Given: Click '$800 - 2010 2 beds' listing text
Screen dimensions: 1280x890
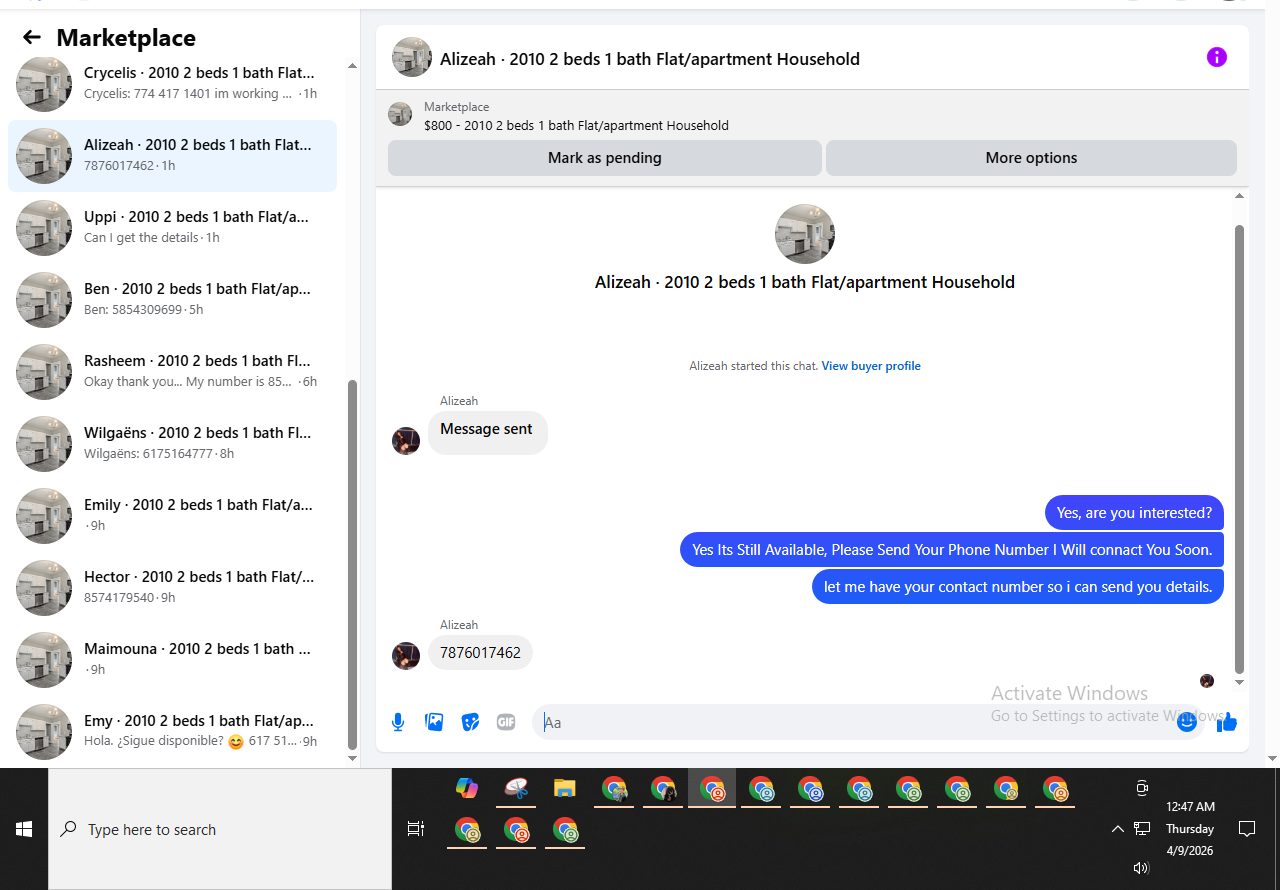Looking at the screenshot, I should point(576,126).
